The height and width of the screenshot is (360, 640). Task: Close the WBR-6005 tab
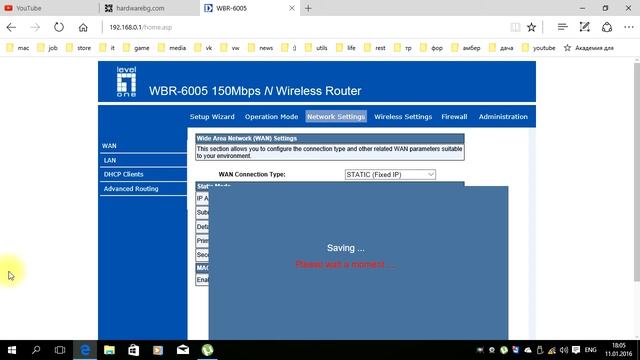[292, 8]
